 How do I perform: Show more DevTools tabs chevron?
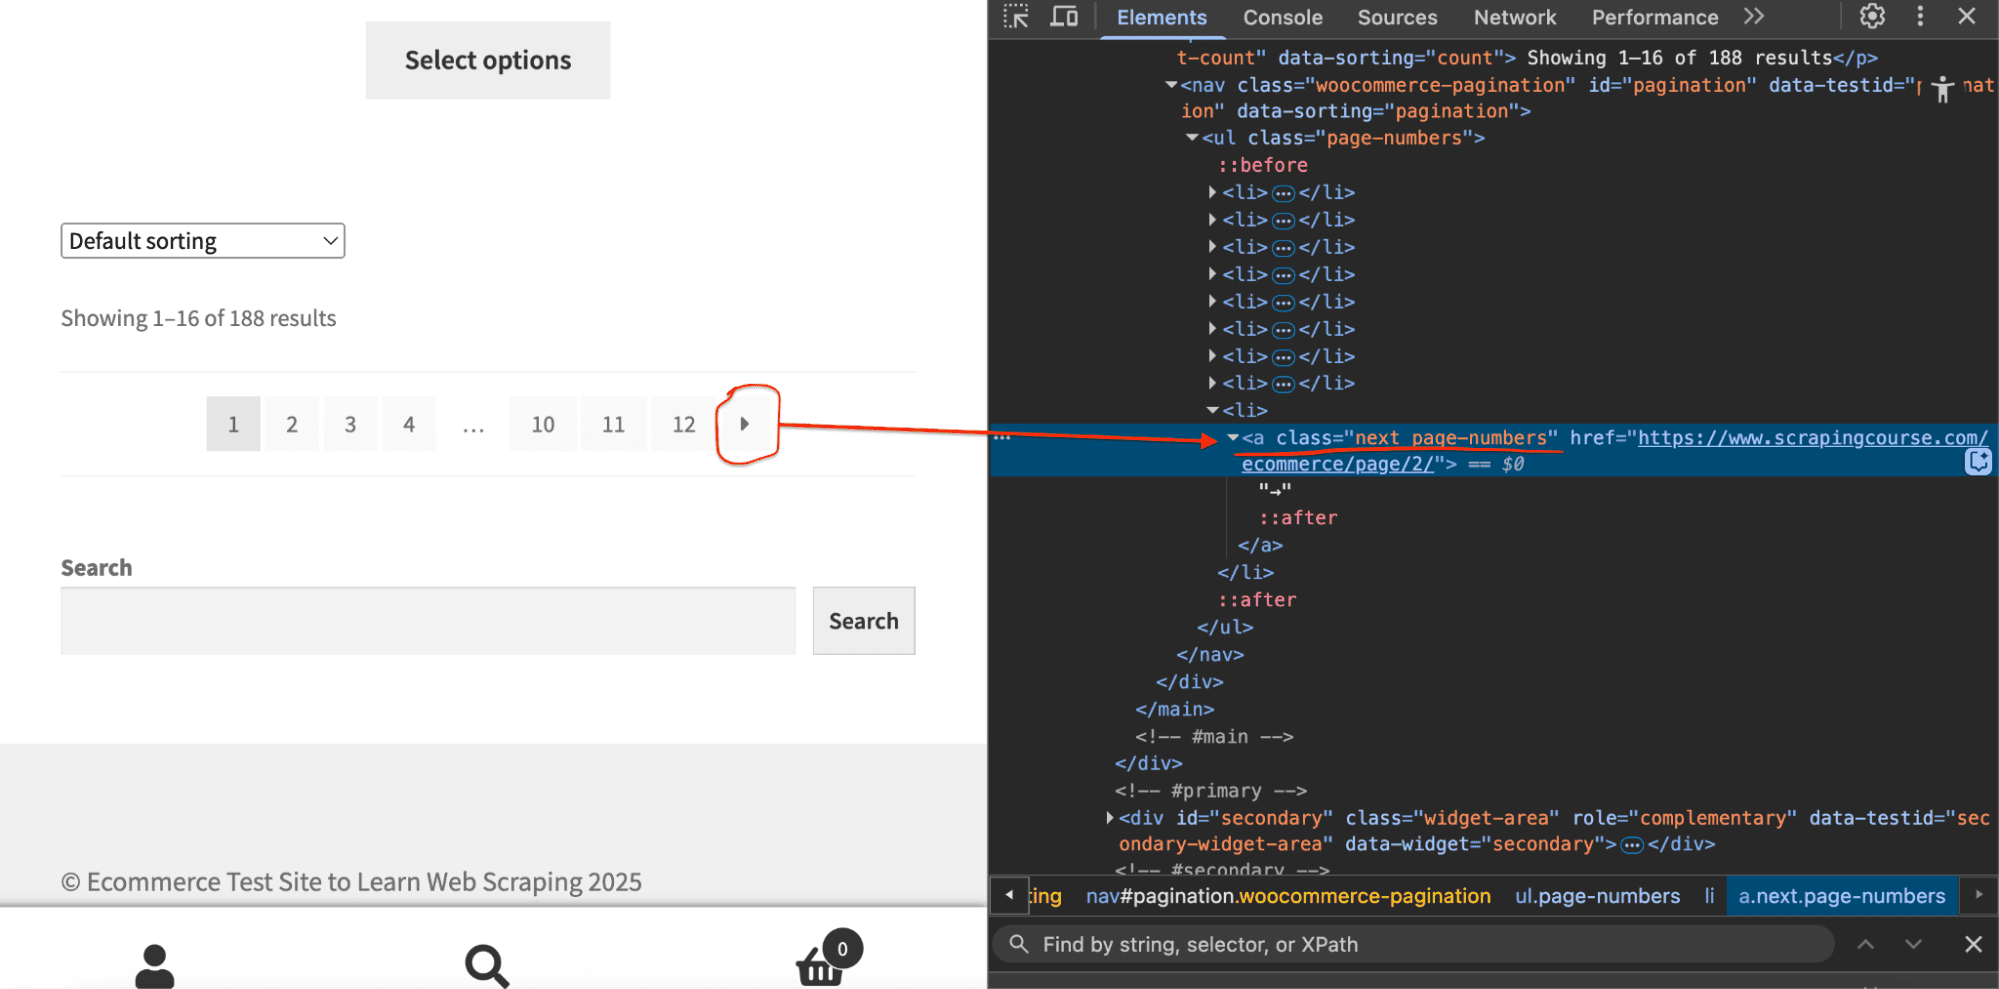(x=1754, y=17)
